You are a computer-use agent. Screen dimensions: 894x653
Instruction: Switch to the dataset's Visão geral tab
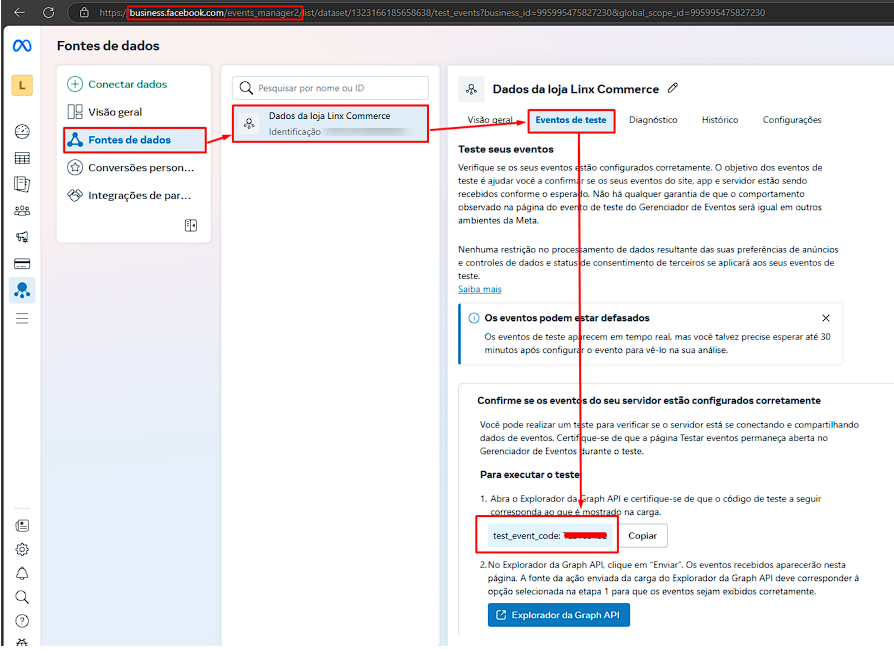tap(490, 120)
